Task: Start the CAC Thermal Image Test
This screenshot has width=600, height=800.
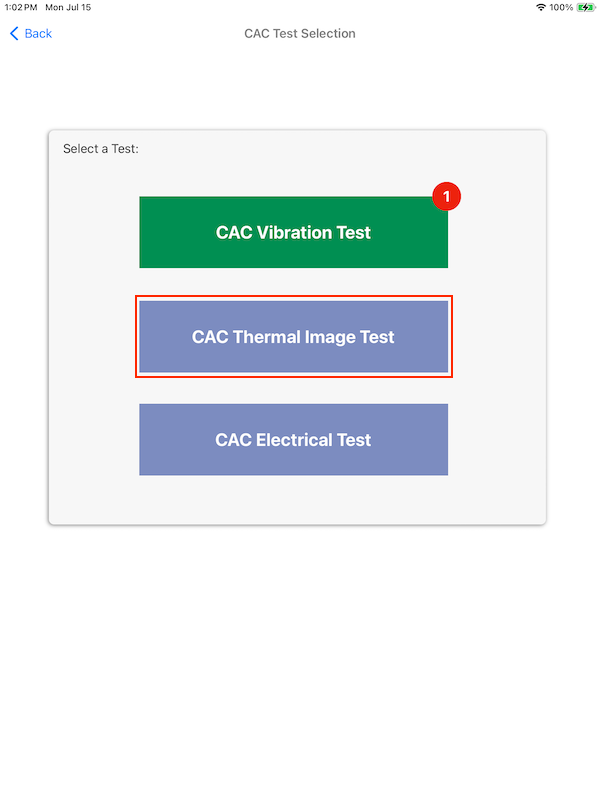Action: coord(293,337)
